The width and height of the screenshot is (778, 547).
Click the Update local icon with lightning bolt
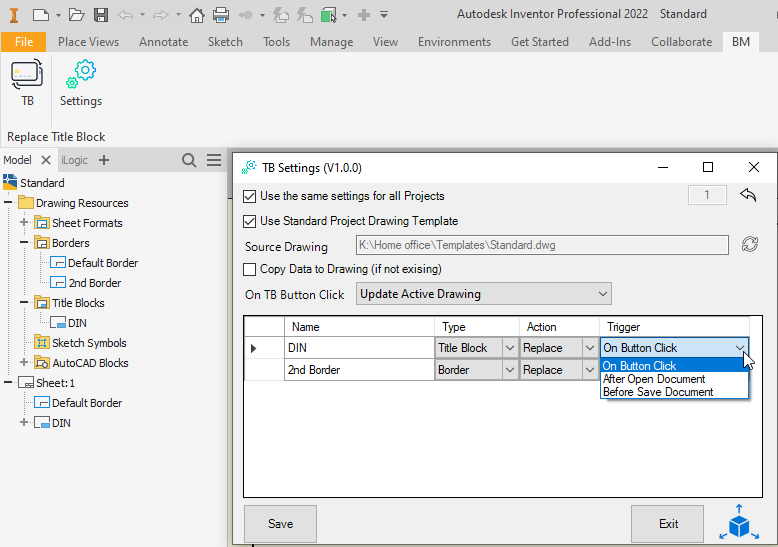tap(281, 15)
